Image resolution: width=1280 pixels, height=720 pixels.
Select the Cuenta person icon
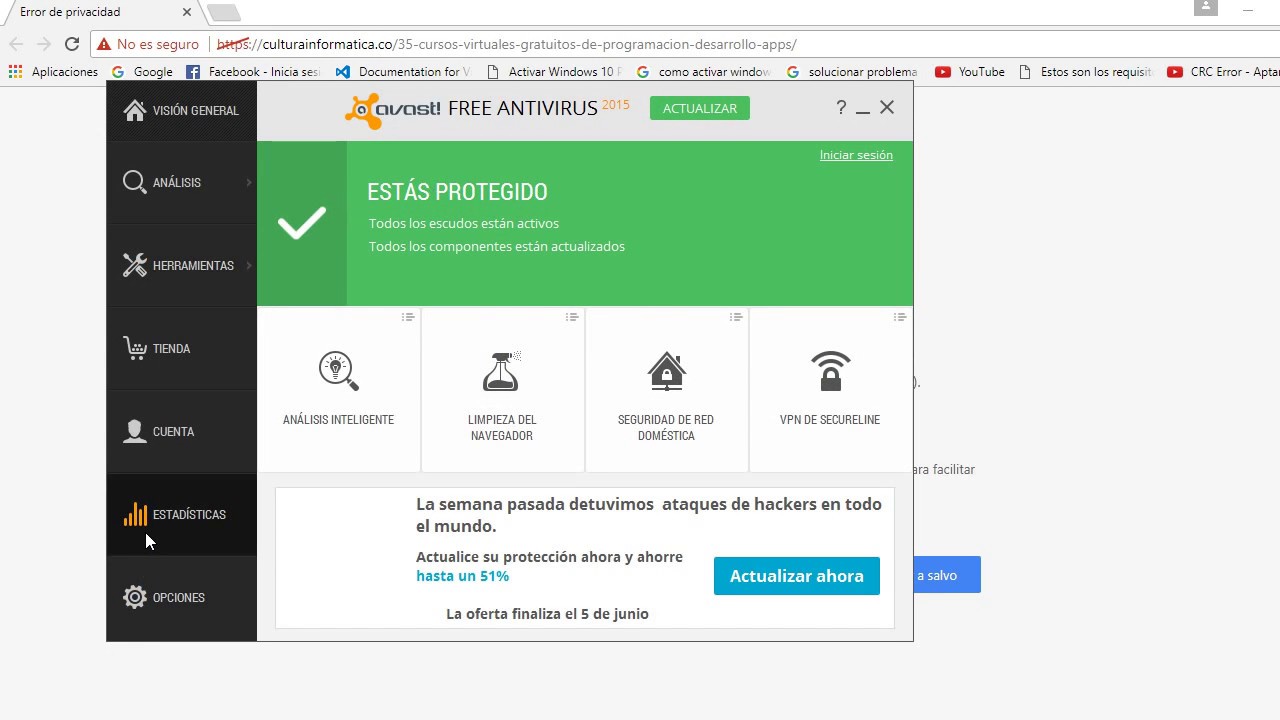(134, 431)
